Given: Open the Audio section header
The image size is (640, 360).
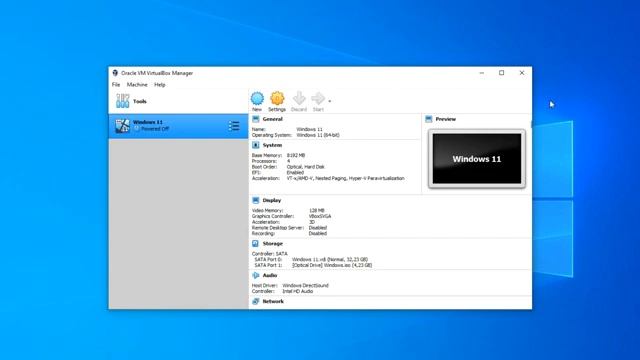Looking at the screenshot, I should click(x=270, y=276).
